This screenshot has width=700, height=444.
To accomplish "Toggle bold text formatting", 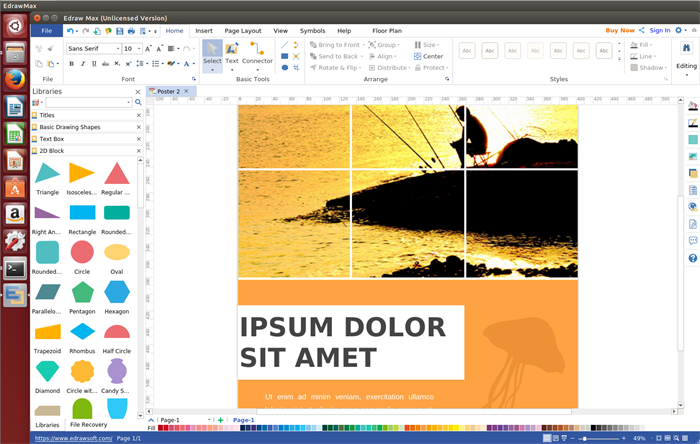I will 72,64.
